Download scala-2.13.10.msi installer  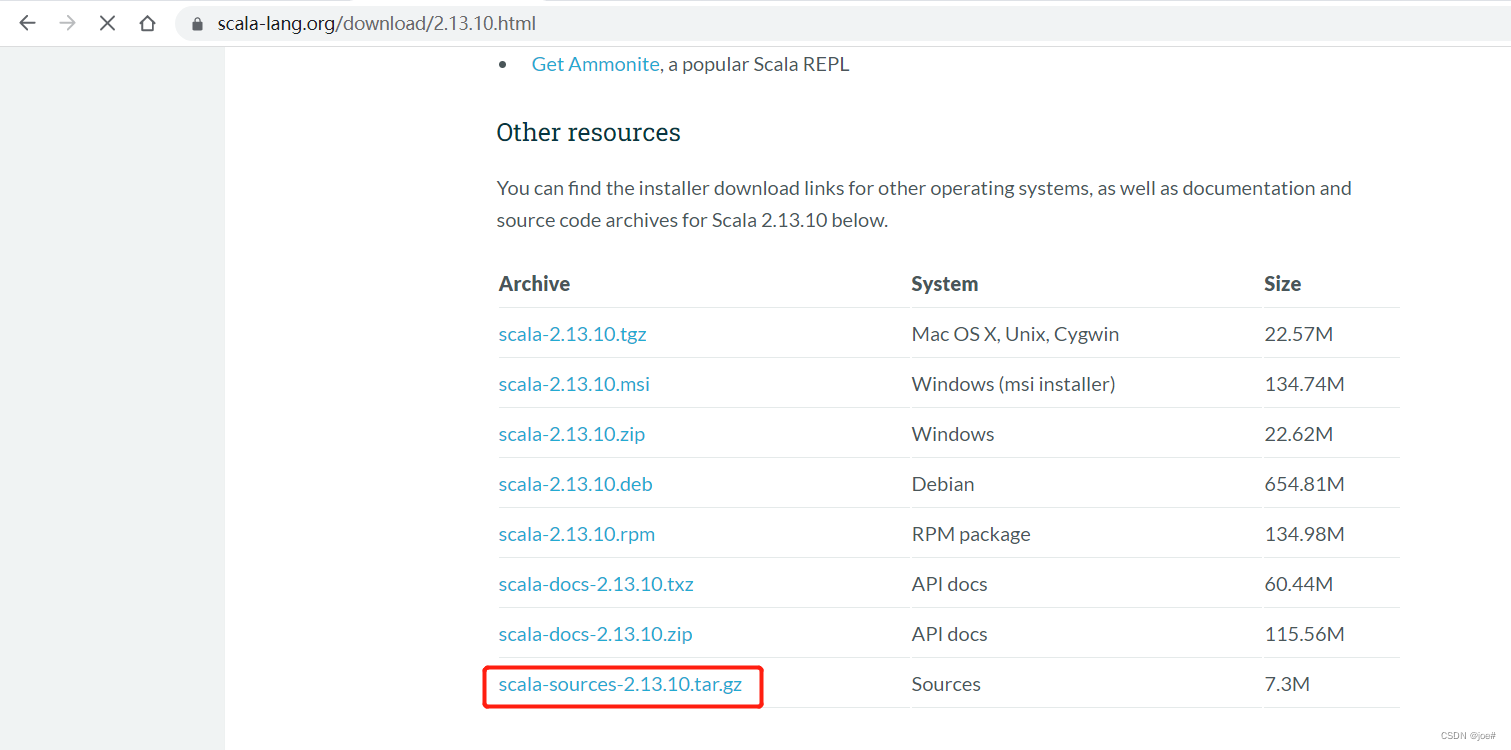pyautogui.click(x=574, y=384)
